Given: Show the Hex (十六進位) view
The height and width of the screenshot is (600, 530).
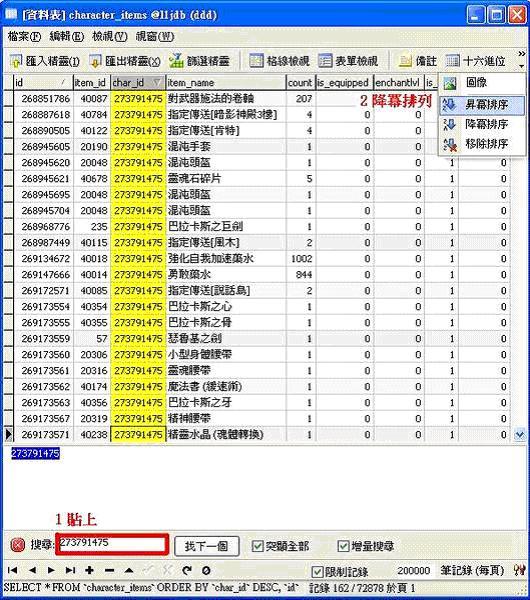Looking at the screenshot, I should pyautogui.click(x=476, y=60).
